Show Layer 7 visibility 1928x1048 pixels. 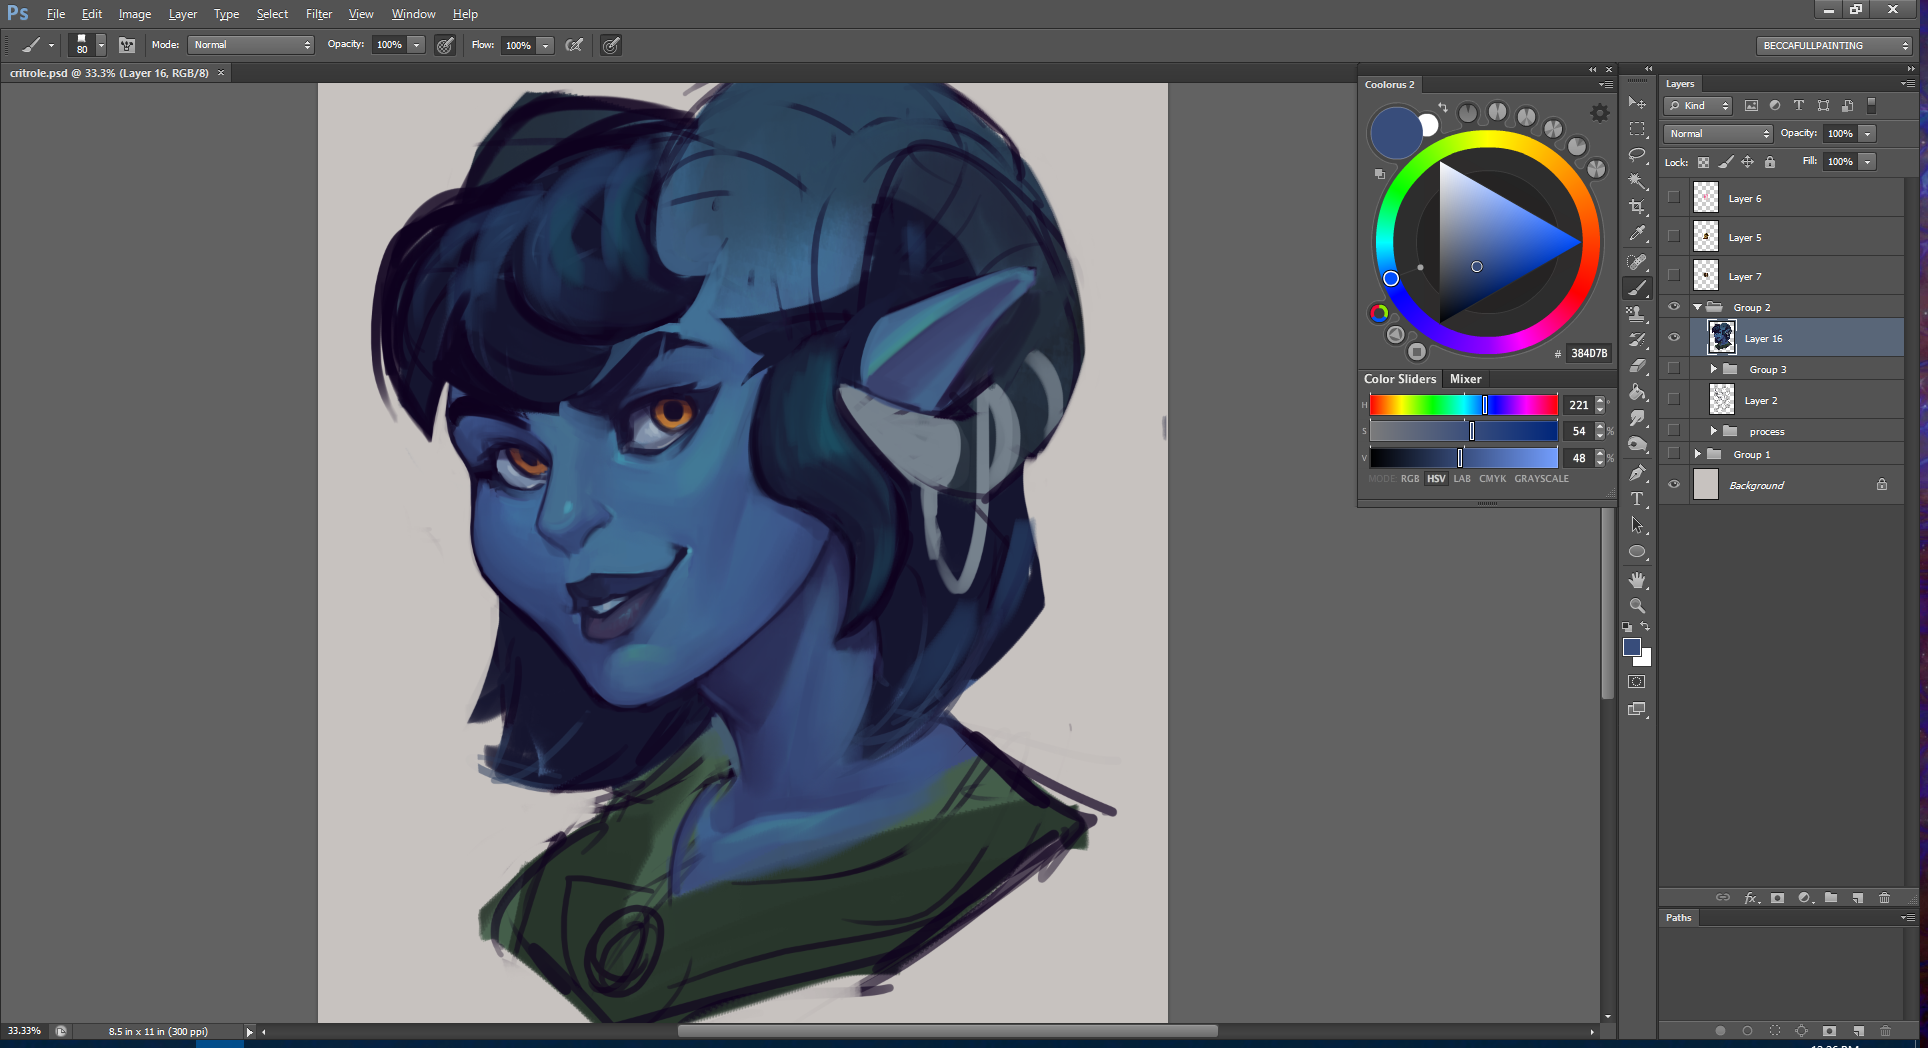pos(1674,276)
